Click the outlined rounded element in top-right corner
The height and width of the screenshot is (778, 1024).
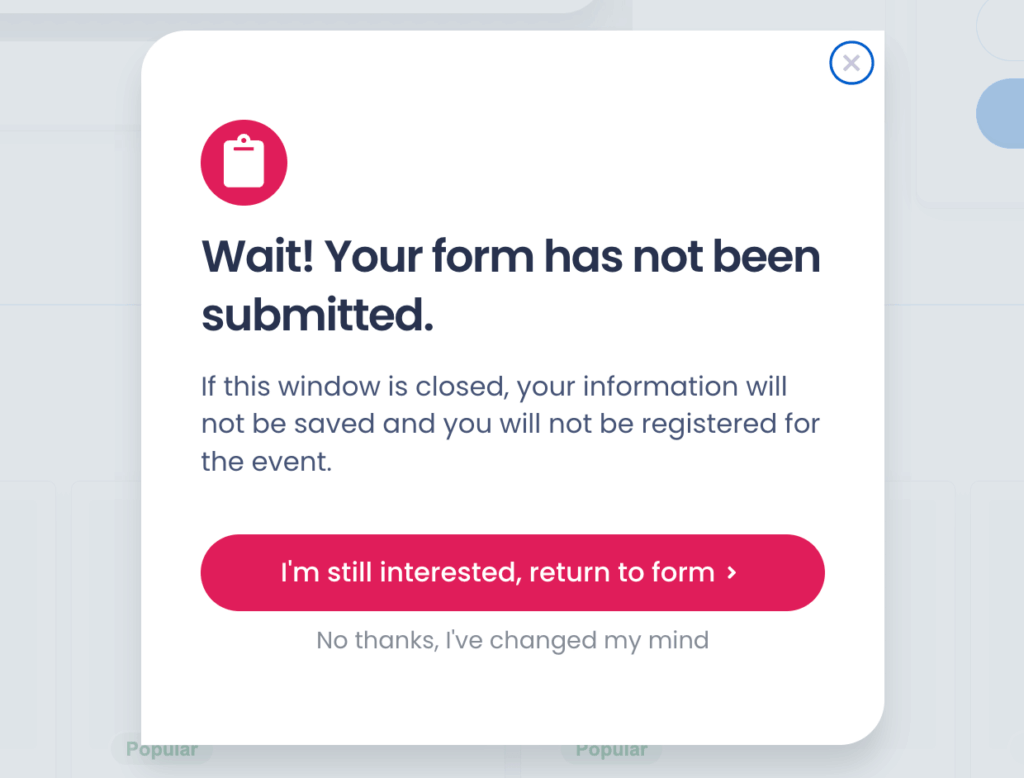(x=1000, y=29)
